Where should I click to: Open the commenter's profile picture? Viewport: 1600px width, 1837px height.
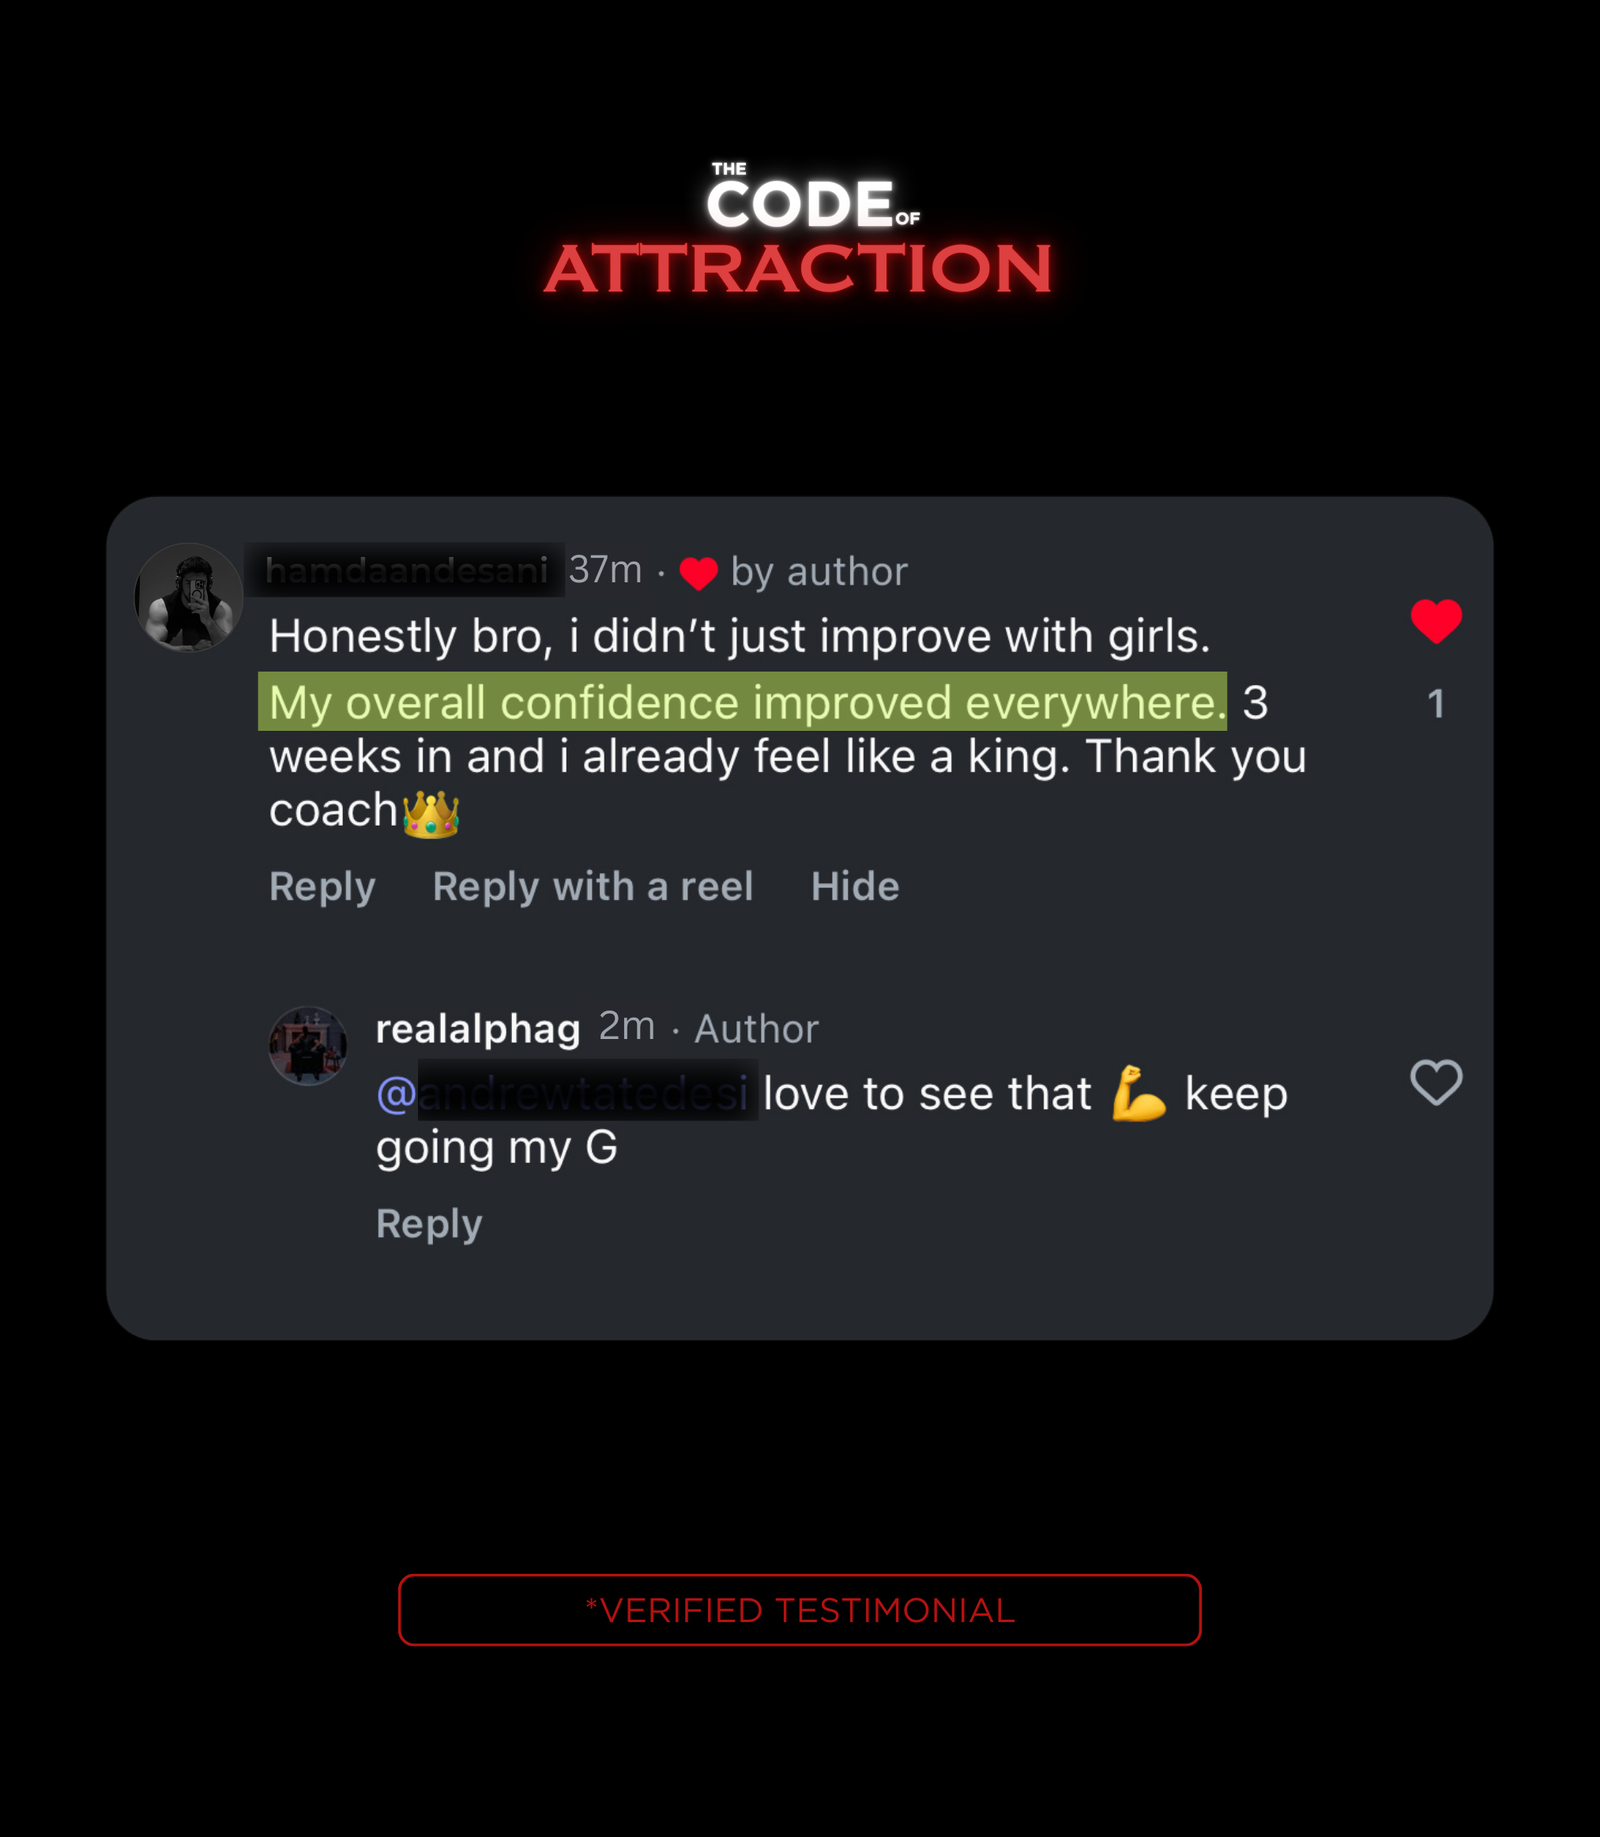(x=189, y=597)
